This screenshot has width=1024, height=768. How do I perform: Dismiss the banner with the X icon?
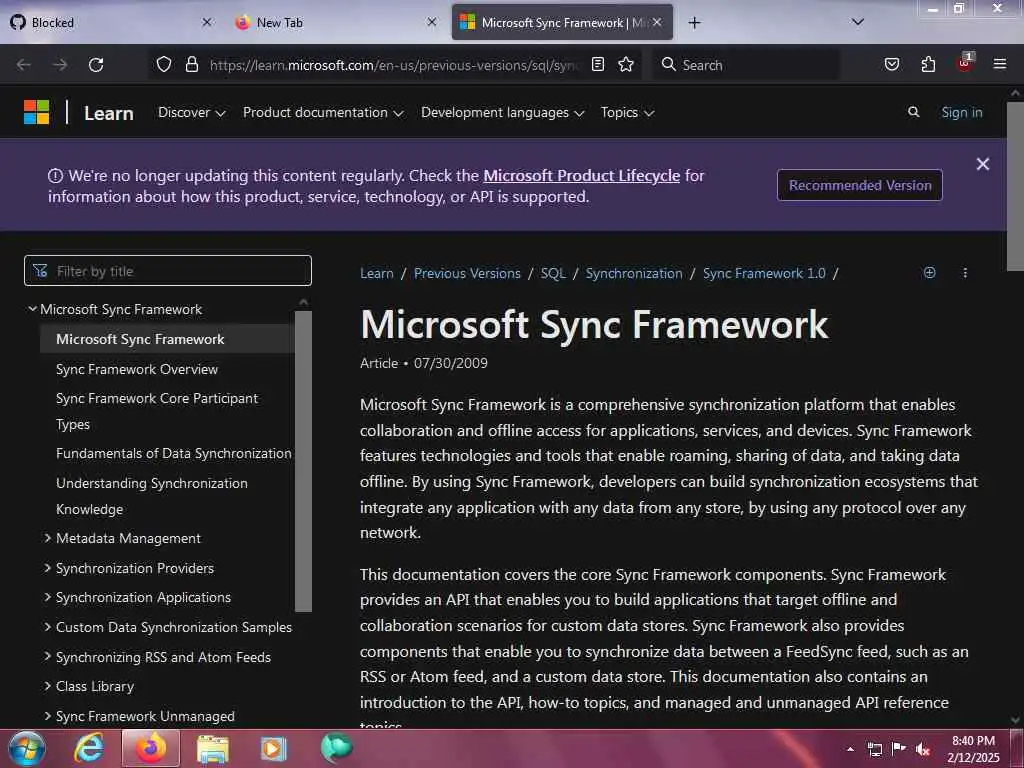(982, 164)
